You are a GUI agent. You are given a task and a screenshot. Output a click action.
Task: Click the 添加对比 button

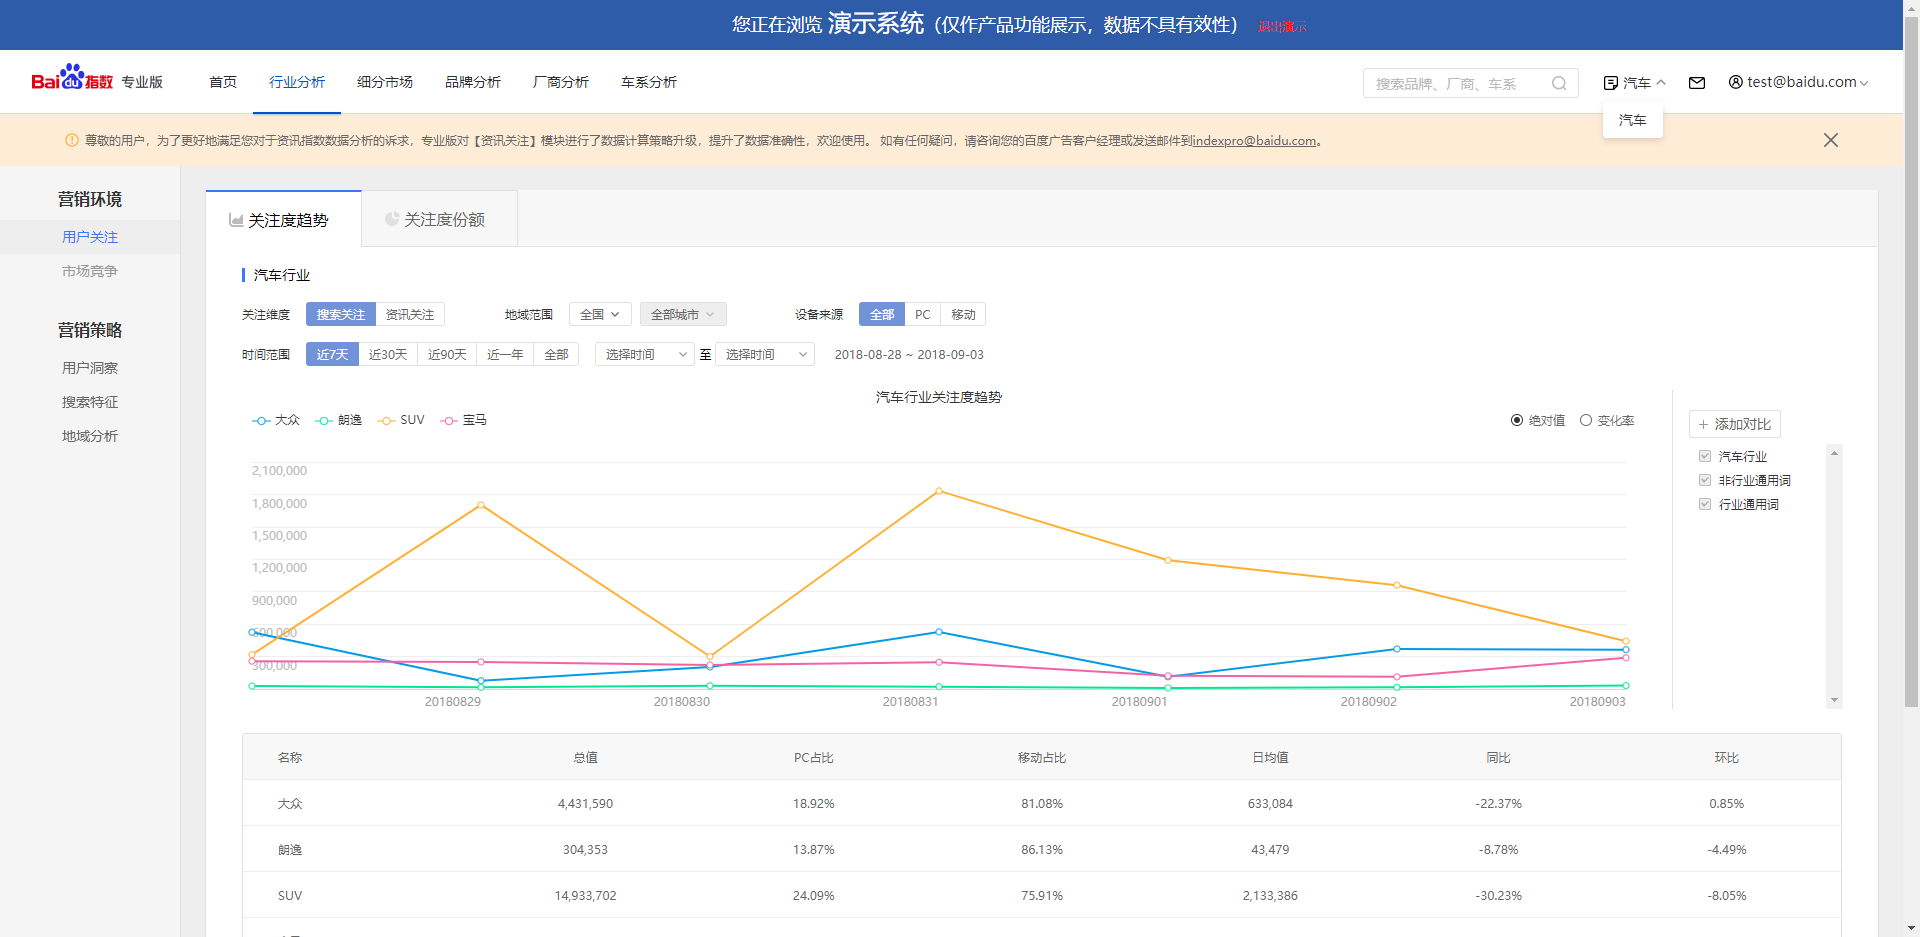coord(1735,424)
